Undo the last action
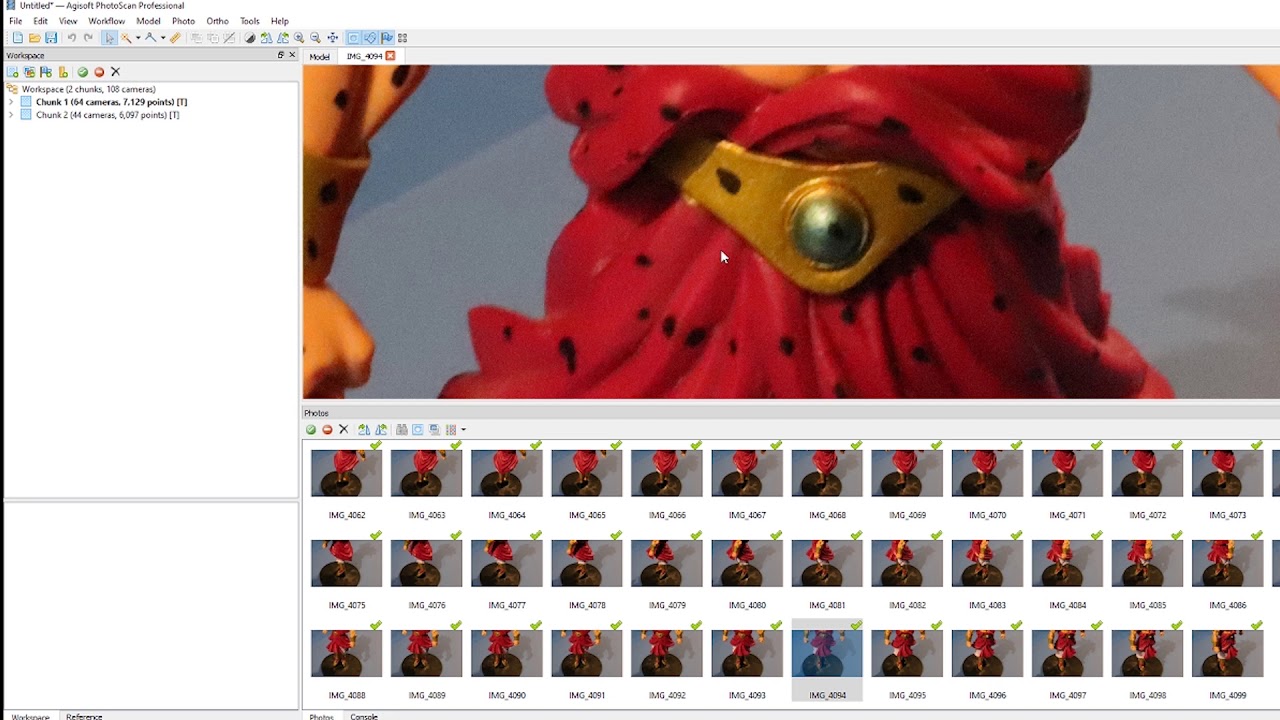 tap(71, 38)
